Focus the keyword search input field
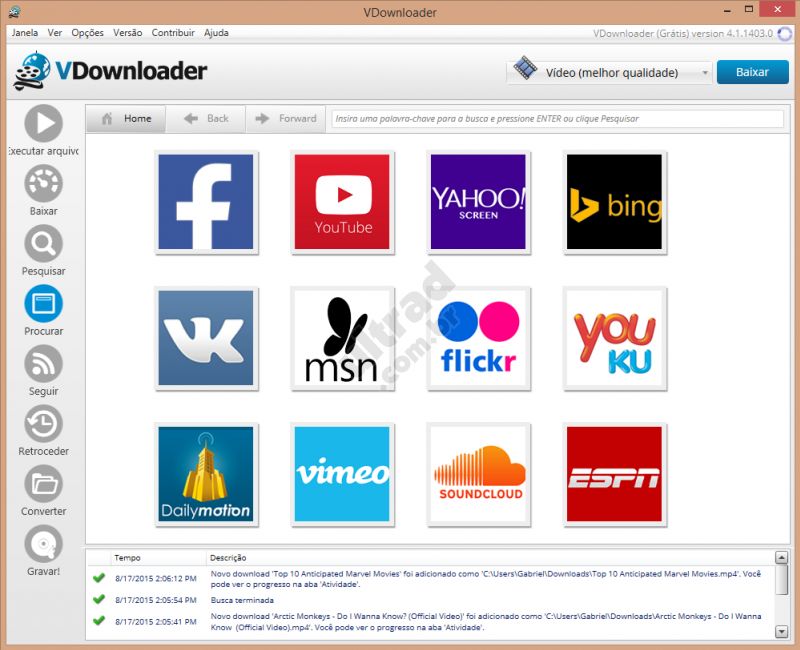The image size is (800, 650). 557,119
